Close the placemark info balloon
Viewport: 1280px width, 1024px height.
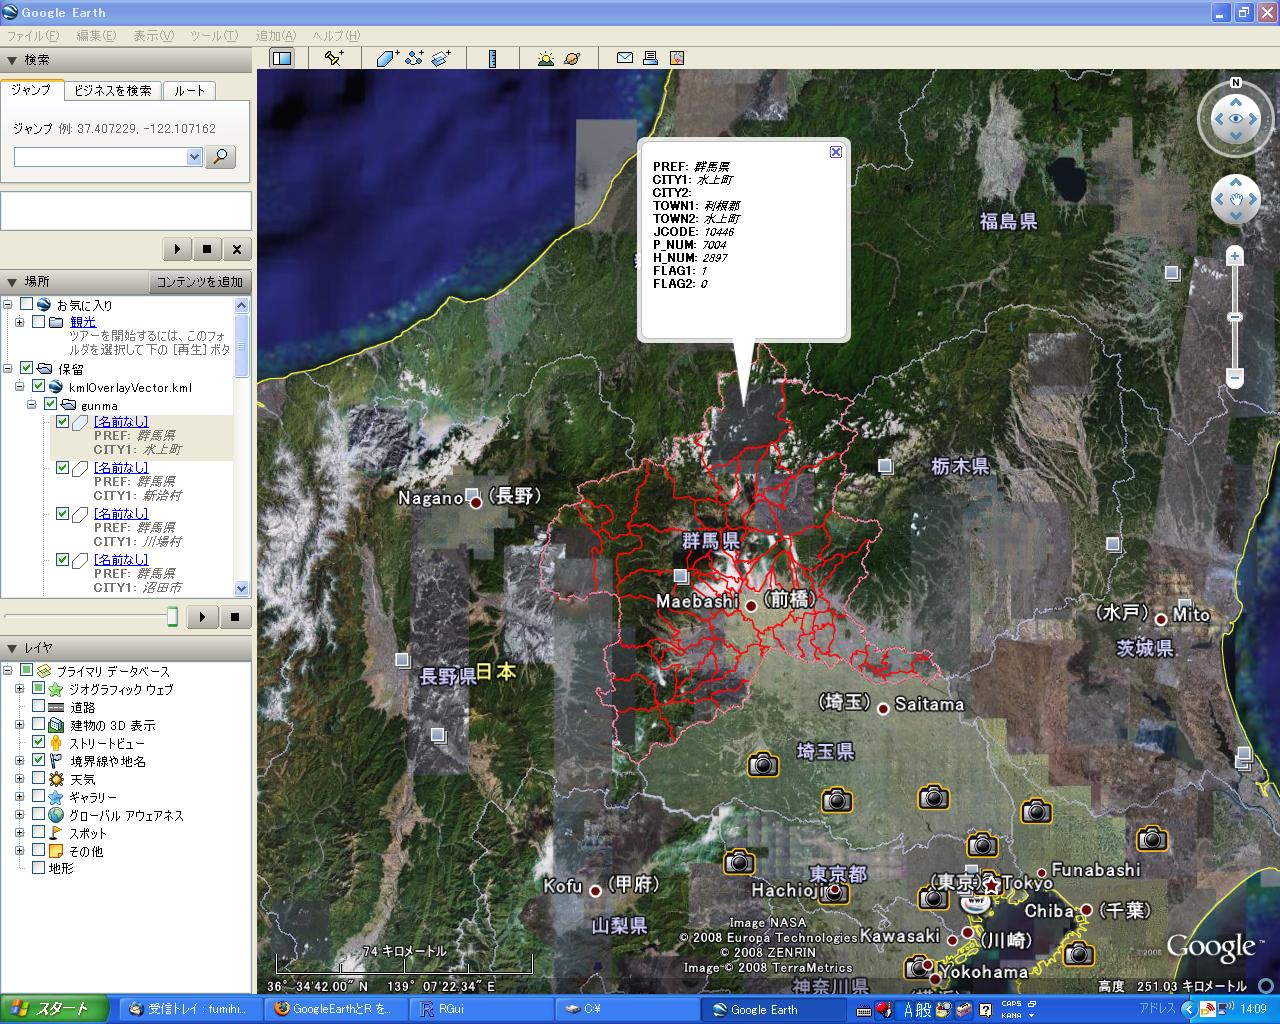836,152
